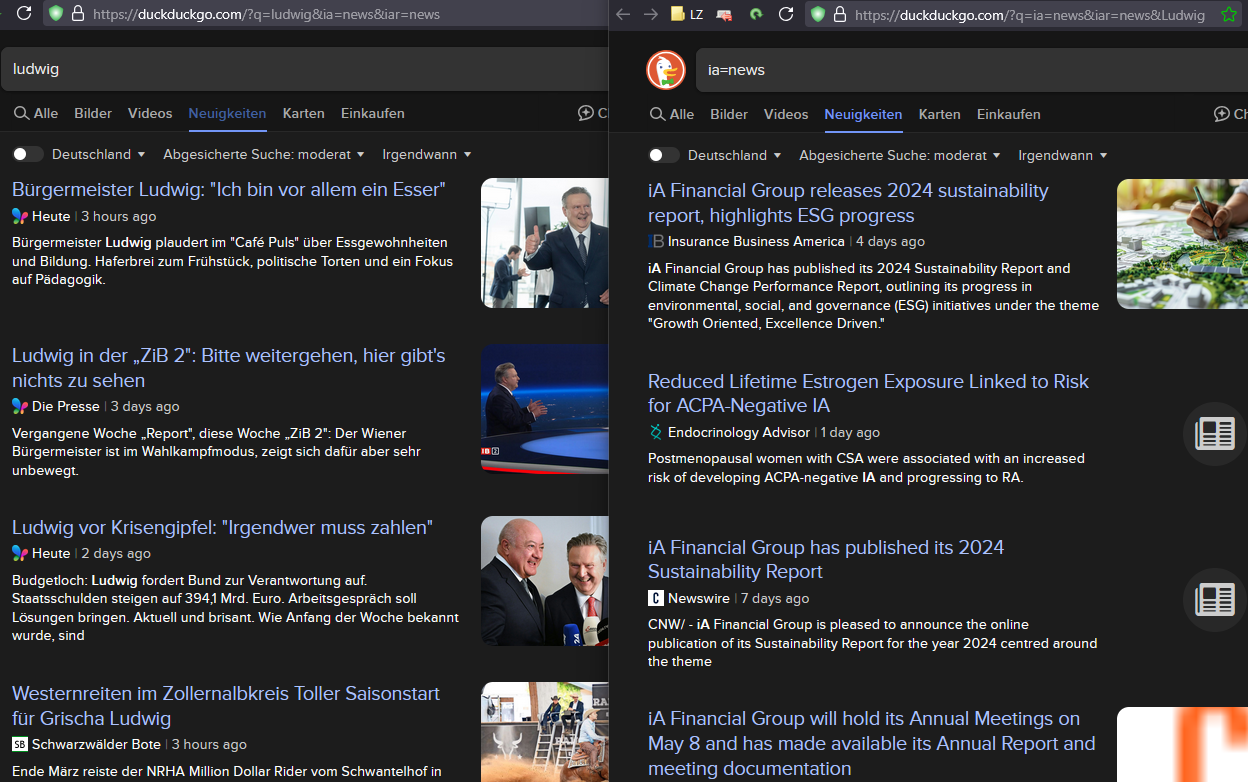Open Deutschland region dropdown in left window

(x=99, y=154)
